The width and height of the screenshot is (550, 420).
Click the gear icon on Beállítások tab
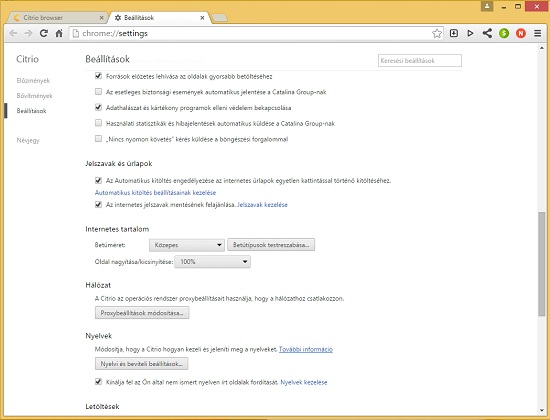click(x=118, y=18)
